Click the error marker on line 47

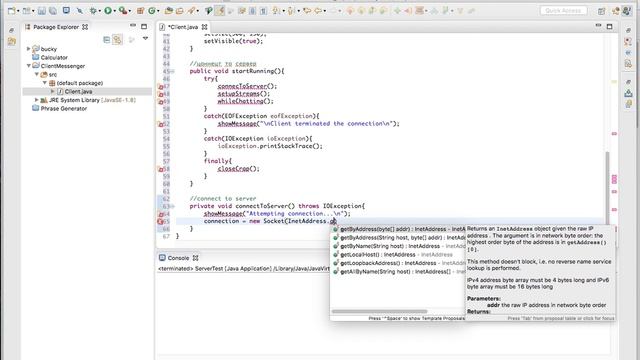click(x=160, y=87)
